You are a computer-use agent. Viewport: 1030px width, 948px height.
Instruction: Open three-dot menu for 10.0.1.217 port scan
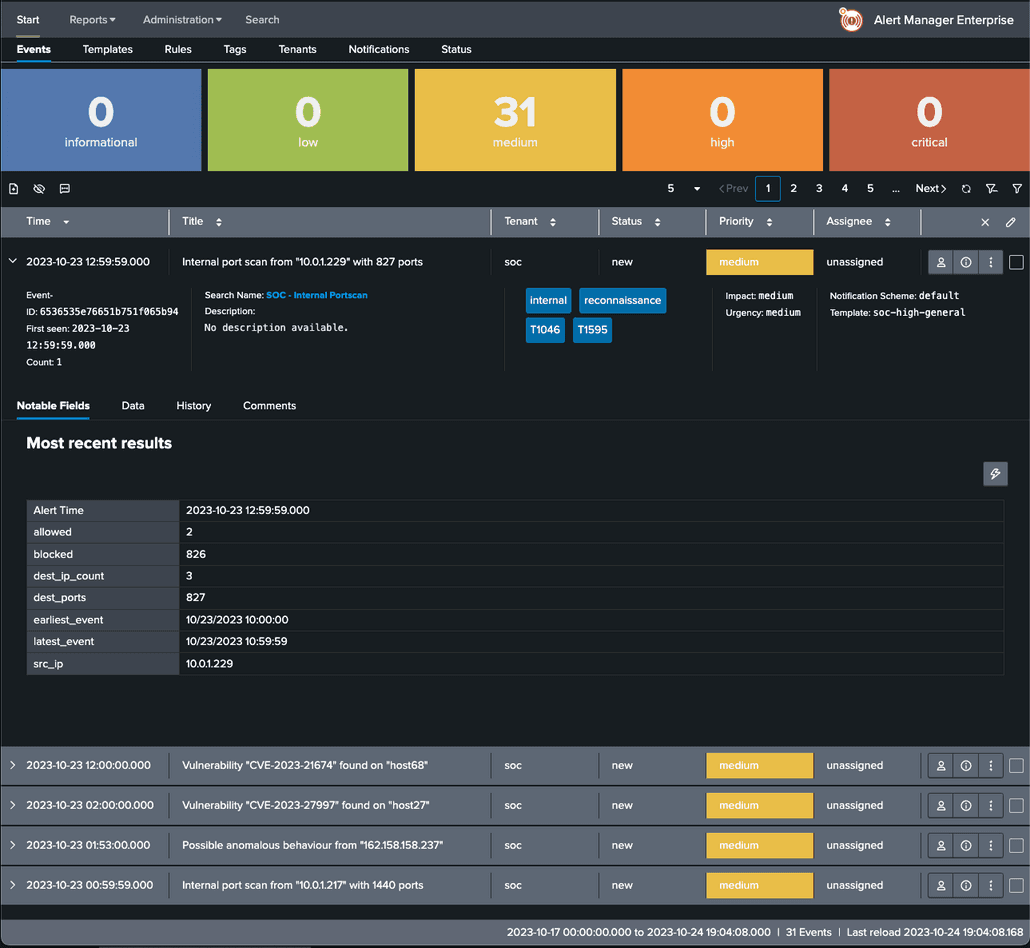click(x=991, y=886)
